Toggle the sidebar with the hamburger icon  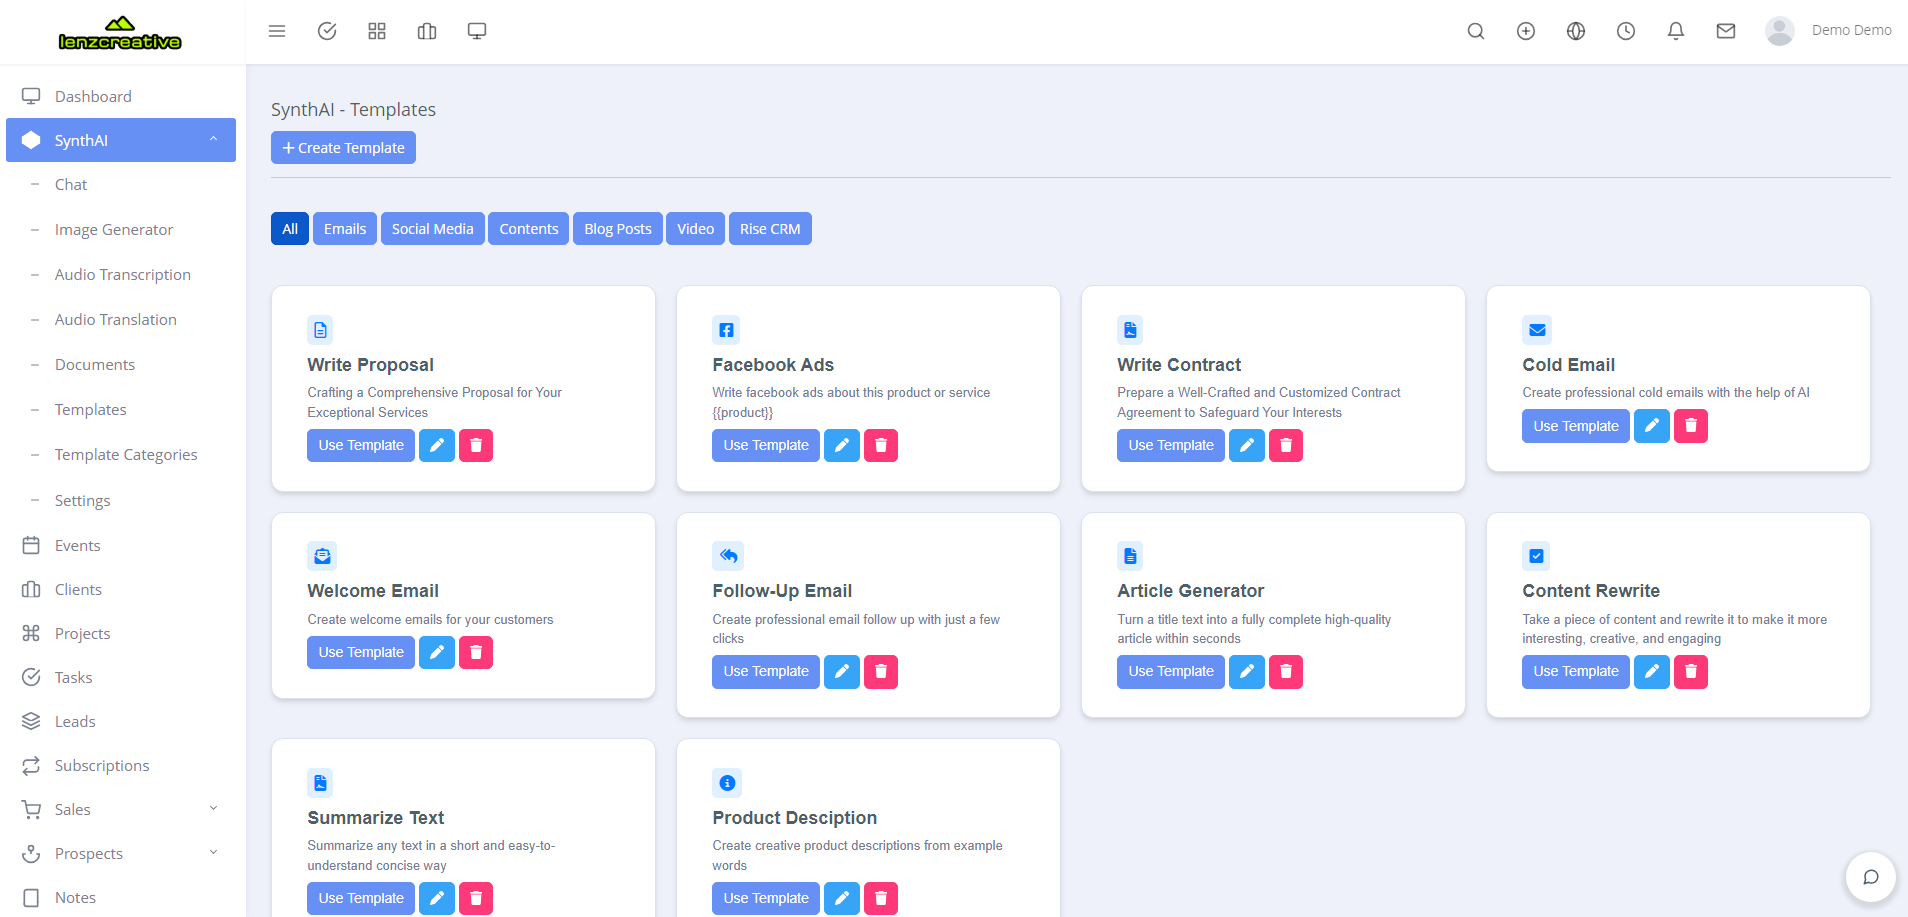coord(277,31)
